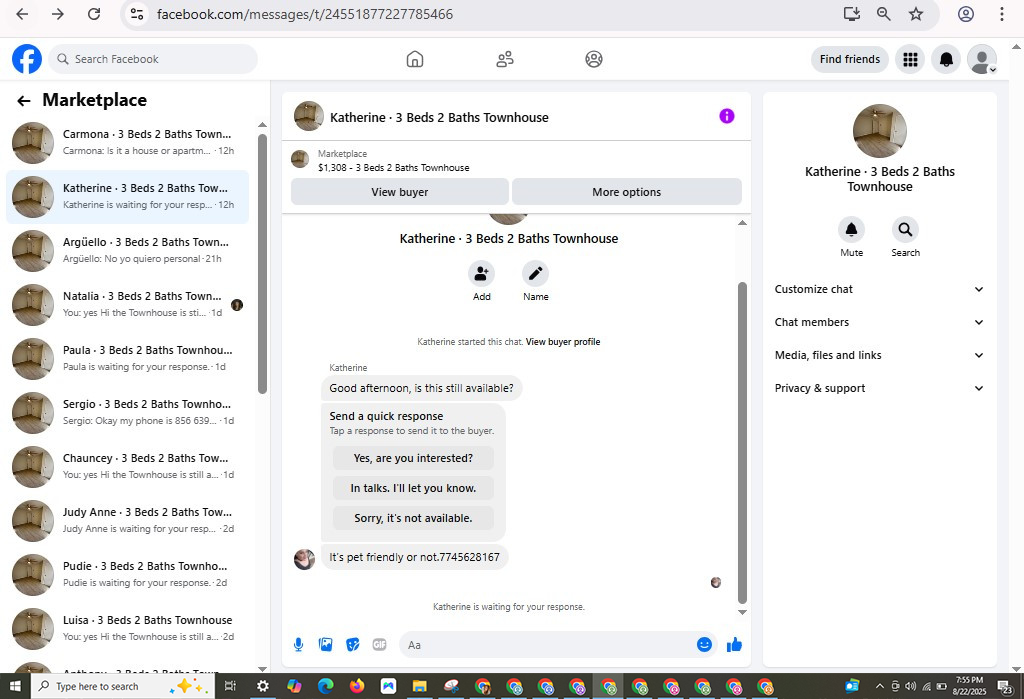Open the Groups icon in top navigation
The image size is (1024, 699).
point(594,59)
